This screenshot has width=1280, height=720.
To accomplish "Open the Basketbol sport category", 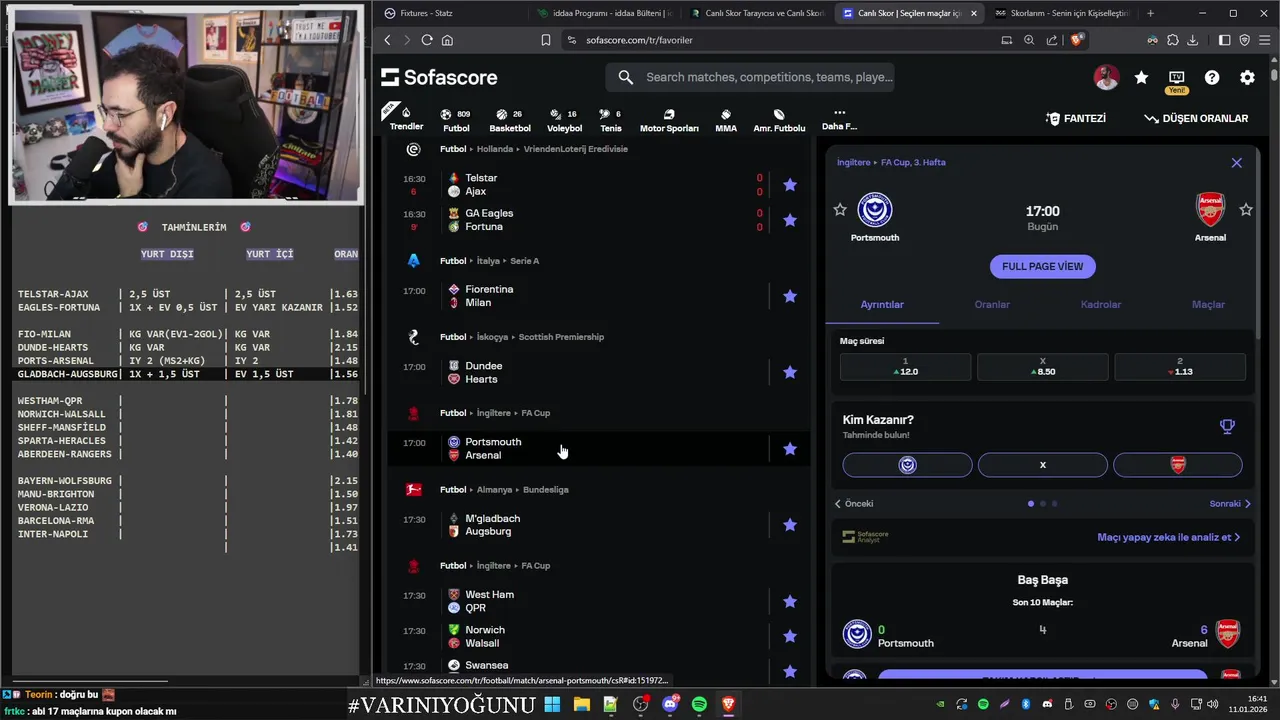I will pos(510,120).
